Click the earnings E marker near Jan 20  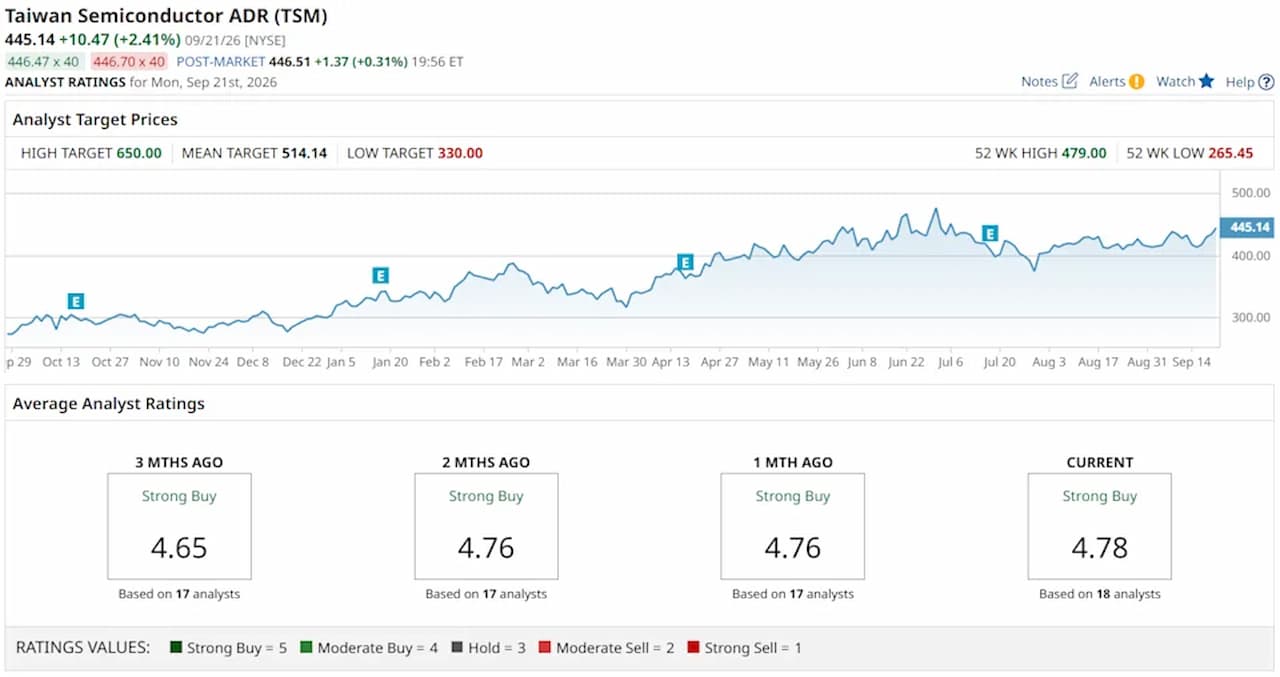click(380, 275)
